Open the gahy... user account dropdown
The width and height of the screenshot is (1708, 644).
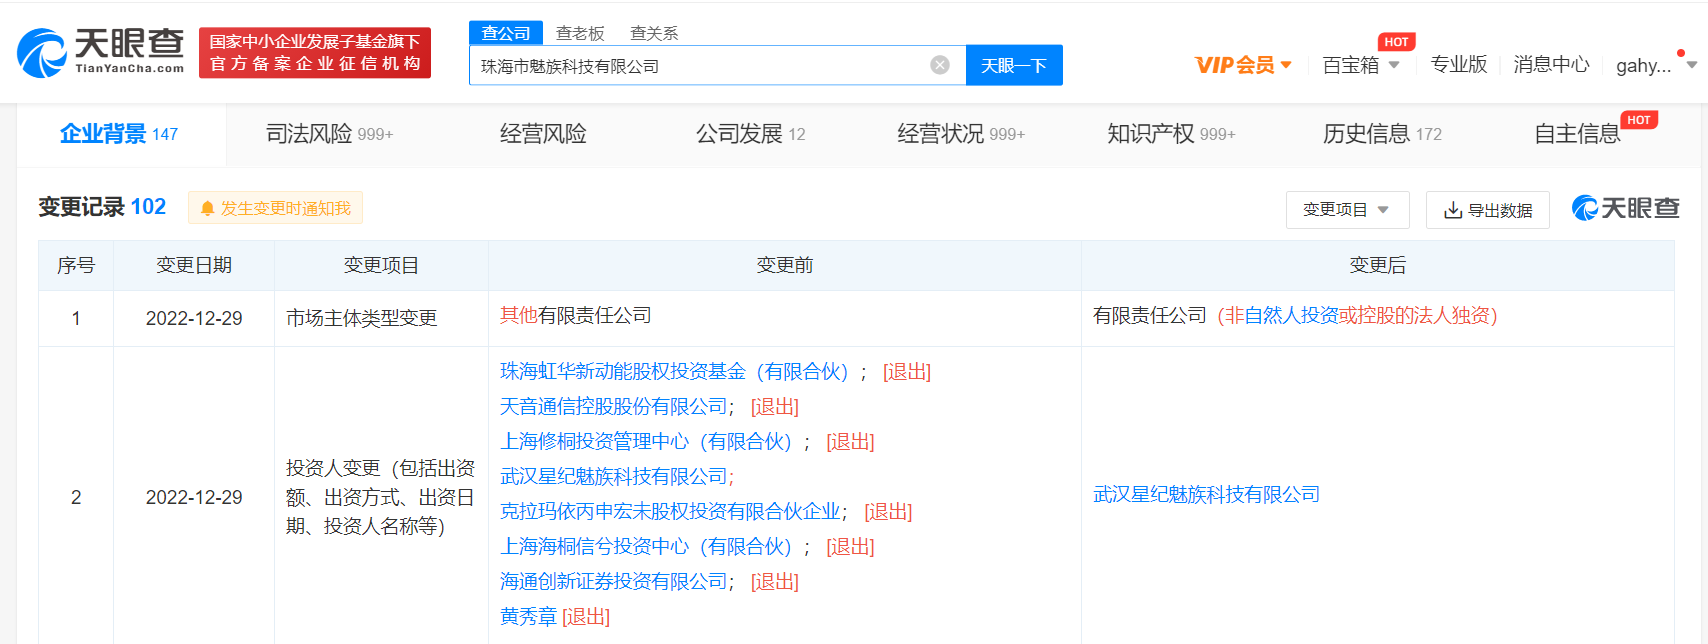tap(1656, 65)
